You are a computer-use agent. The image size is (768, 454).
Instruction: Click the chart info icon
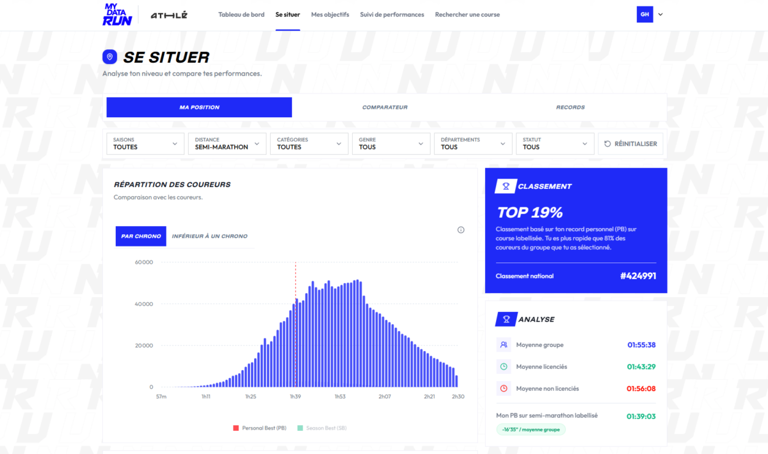[461, 230]
